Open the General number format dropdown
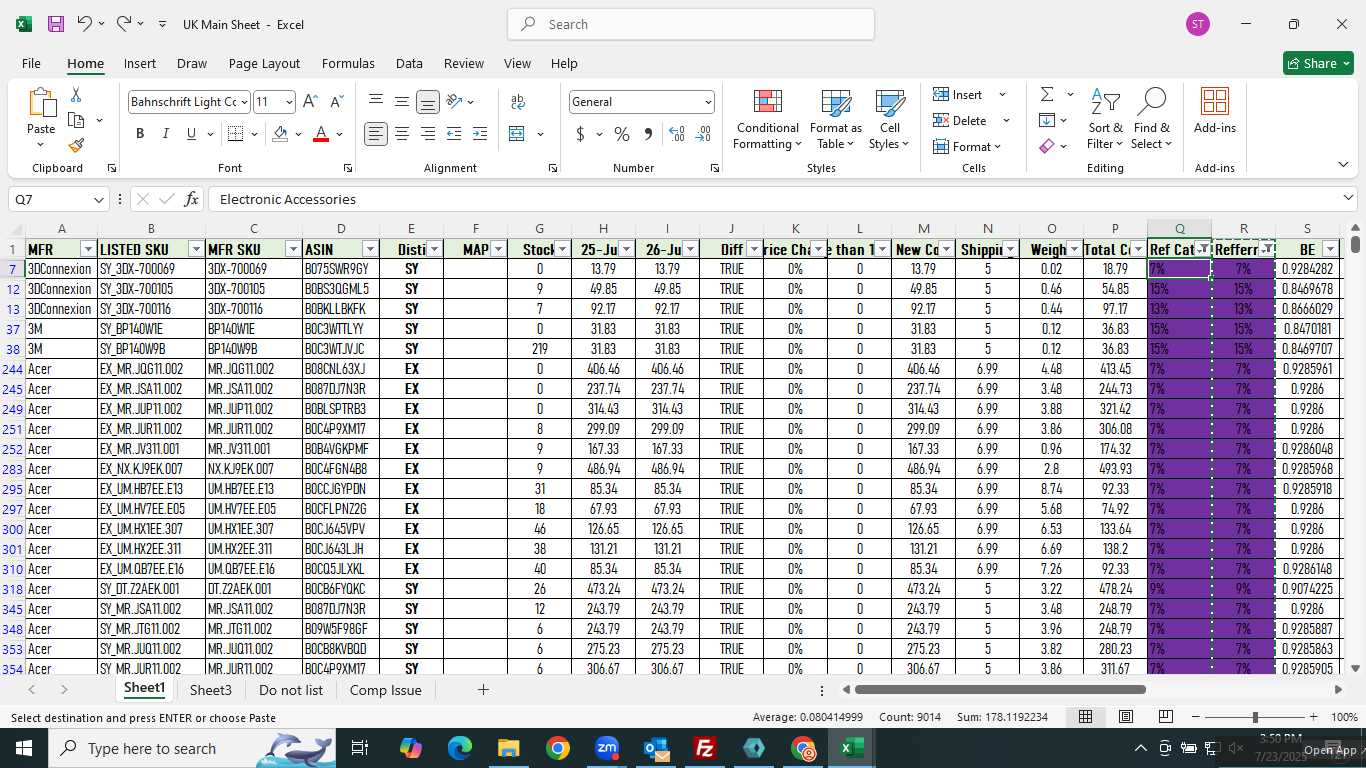 (x=708, y=101)
